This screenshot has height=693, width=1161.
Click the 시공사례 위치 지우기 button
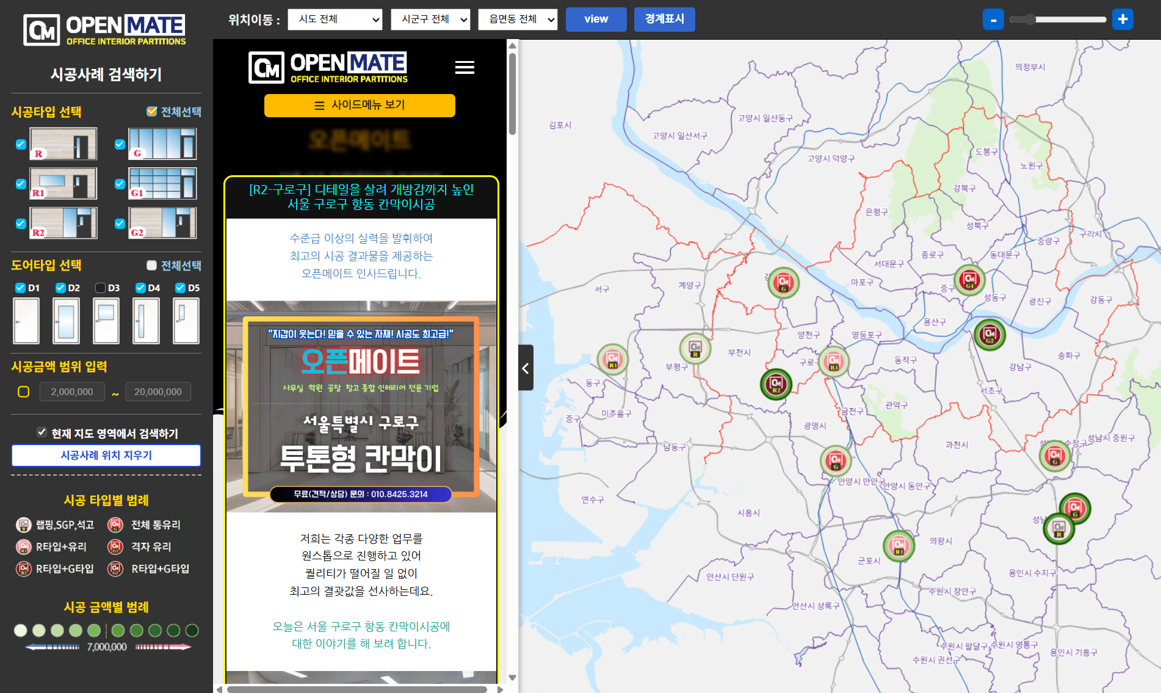coord(105,455)
